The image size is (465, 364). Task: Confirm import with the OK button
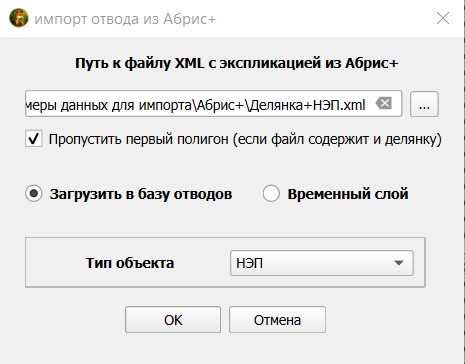coord(173,320)
